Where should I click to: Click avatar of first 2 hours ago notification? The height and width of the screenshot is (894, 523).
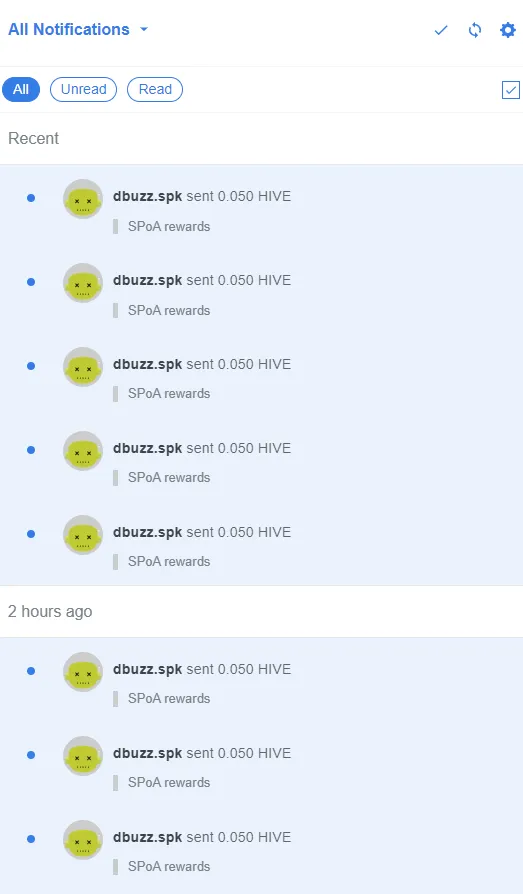tap(83, 672)
